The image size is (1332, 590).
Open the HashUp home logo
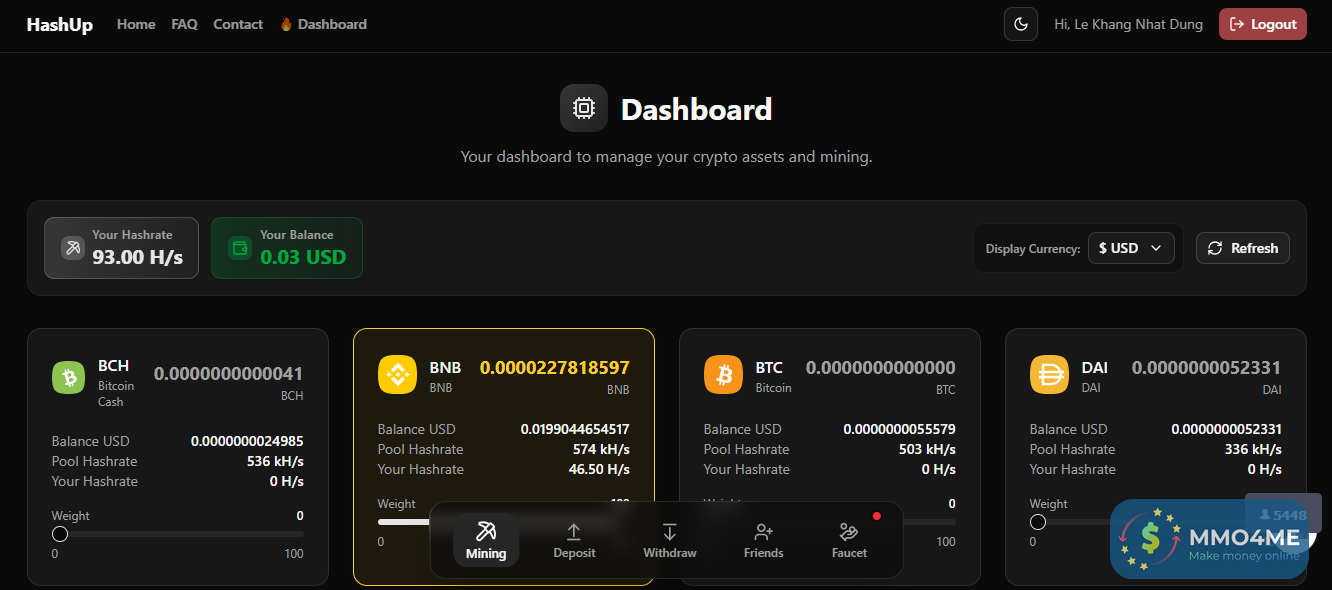(x=60, y=25)
